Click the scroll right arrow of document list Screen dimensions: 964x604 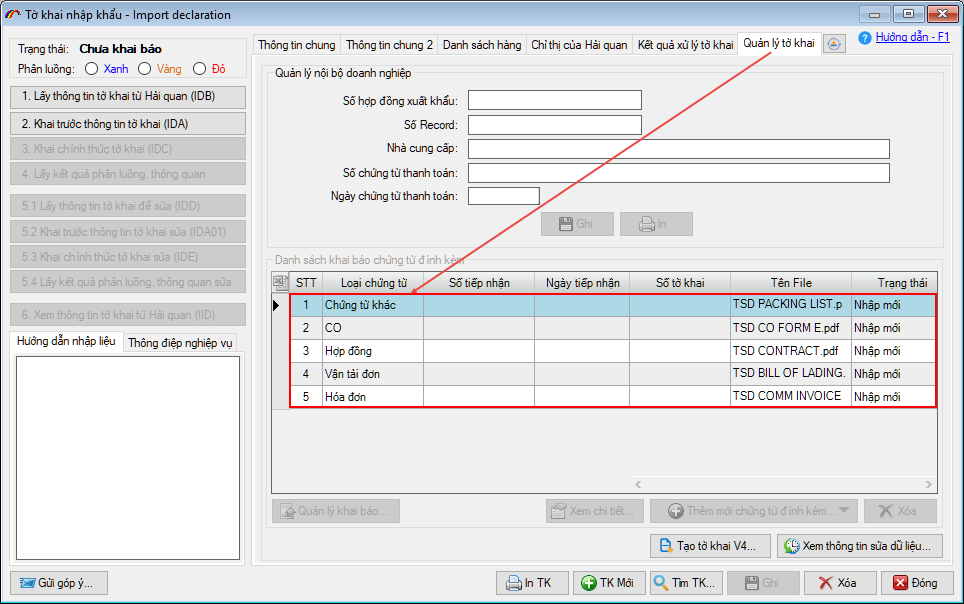point(929,485)
